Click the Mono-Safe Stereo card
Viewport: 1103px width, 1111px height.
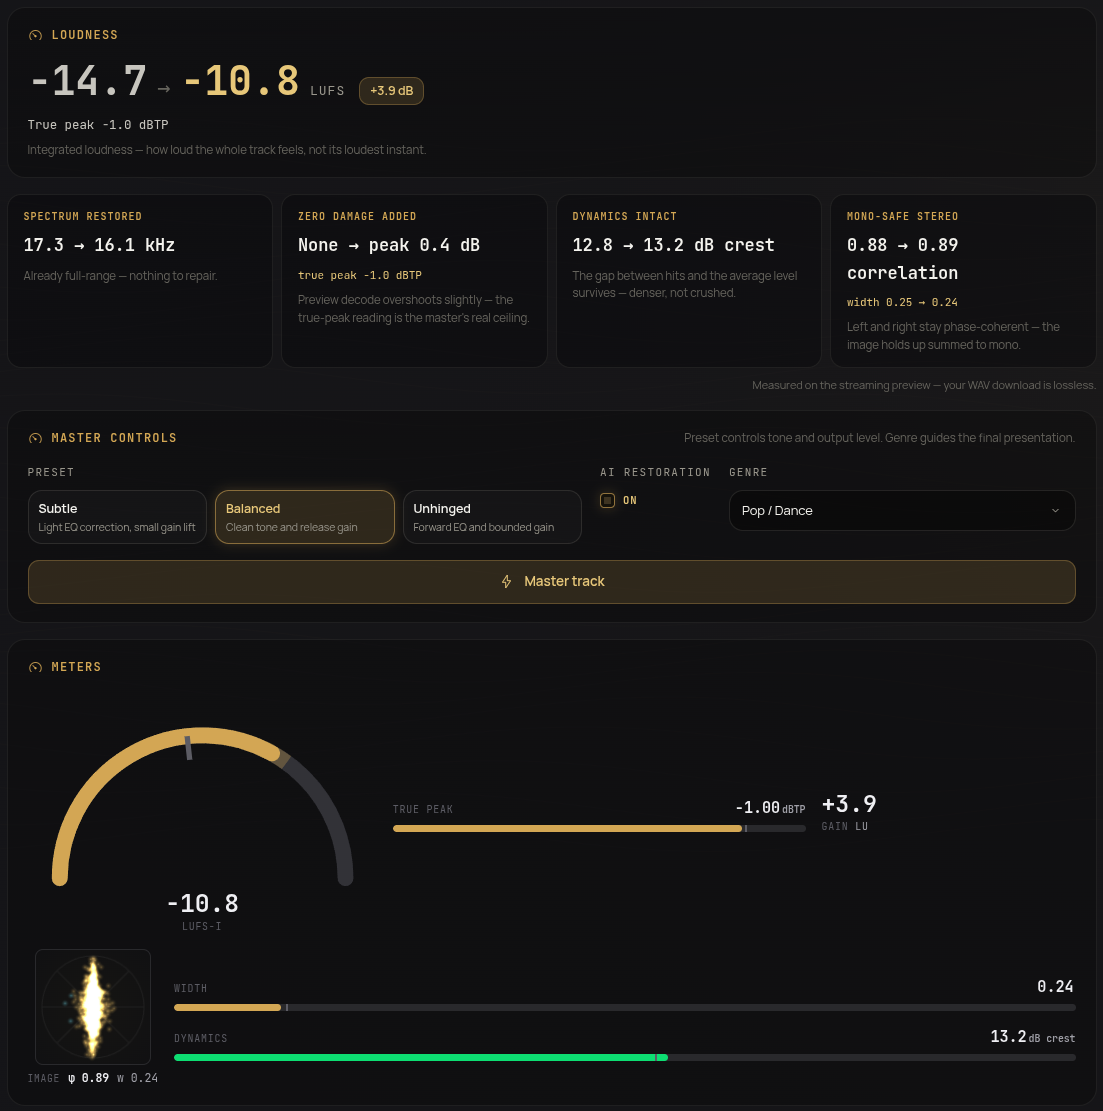pos(963,281)
